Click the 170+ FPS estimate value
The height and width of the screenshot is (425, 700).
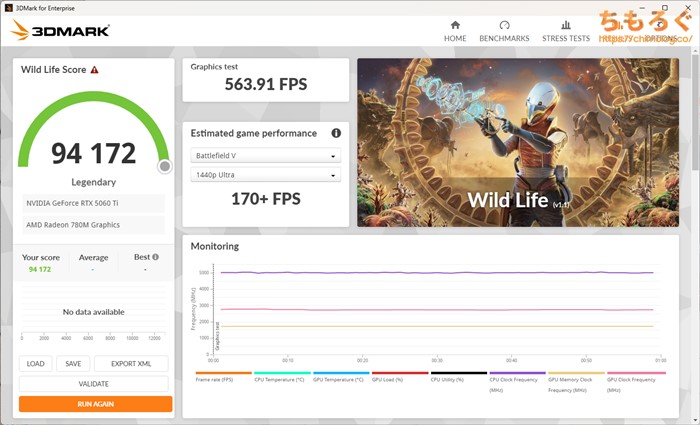click(x=266, y=199)
